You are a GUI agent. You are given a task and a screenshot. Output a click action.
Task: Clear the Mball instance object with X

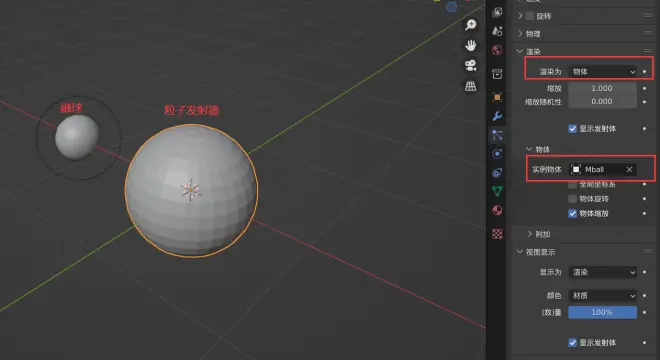[629, 169]
